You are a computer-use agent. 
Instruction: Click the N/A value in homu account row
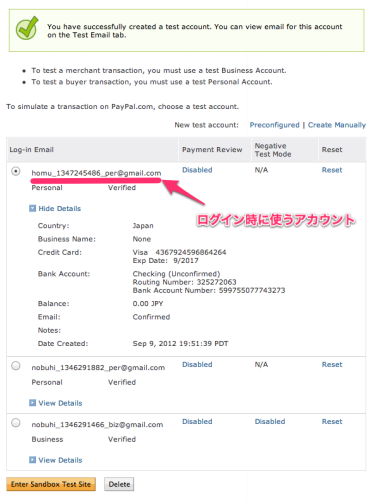[261, 170]
